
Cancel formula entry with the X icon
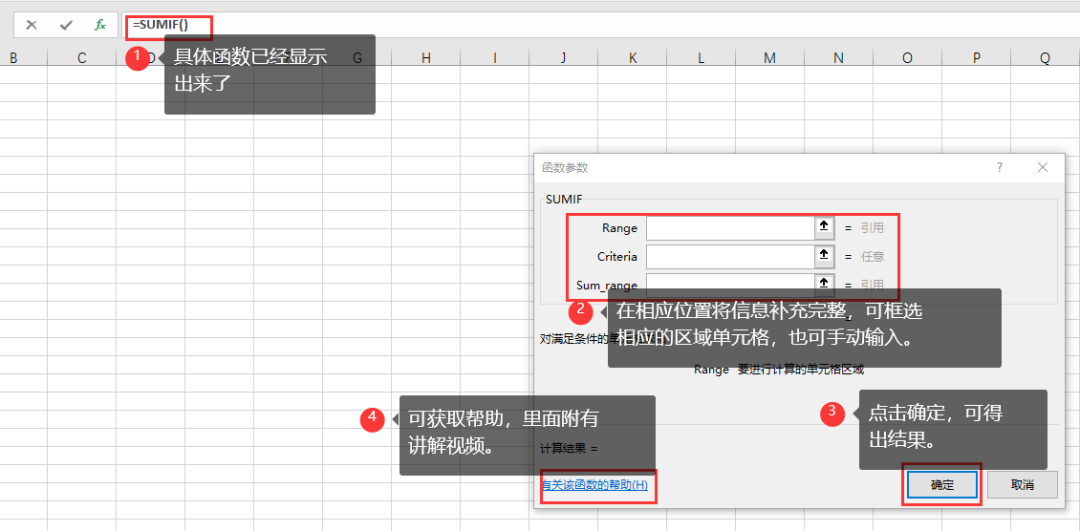(31, 25)
